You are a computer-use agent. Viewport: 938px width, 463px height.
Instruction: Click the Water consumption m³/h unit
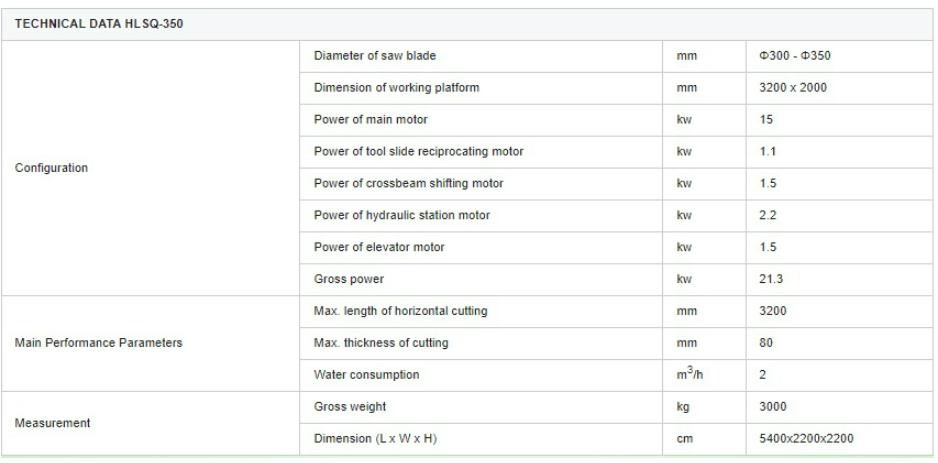pos(690,374)
